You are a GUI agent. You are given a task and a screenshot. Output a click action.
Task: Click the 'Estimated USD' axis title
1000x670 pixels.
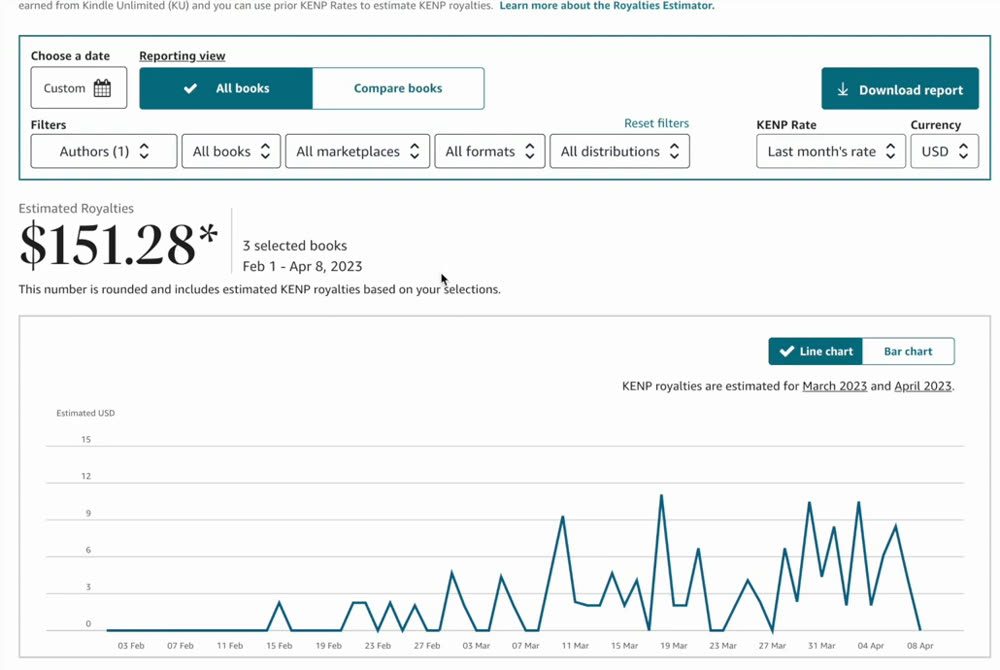(x=85, y=413)
